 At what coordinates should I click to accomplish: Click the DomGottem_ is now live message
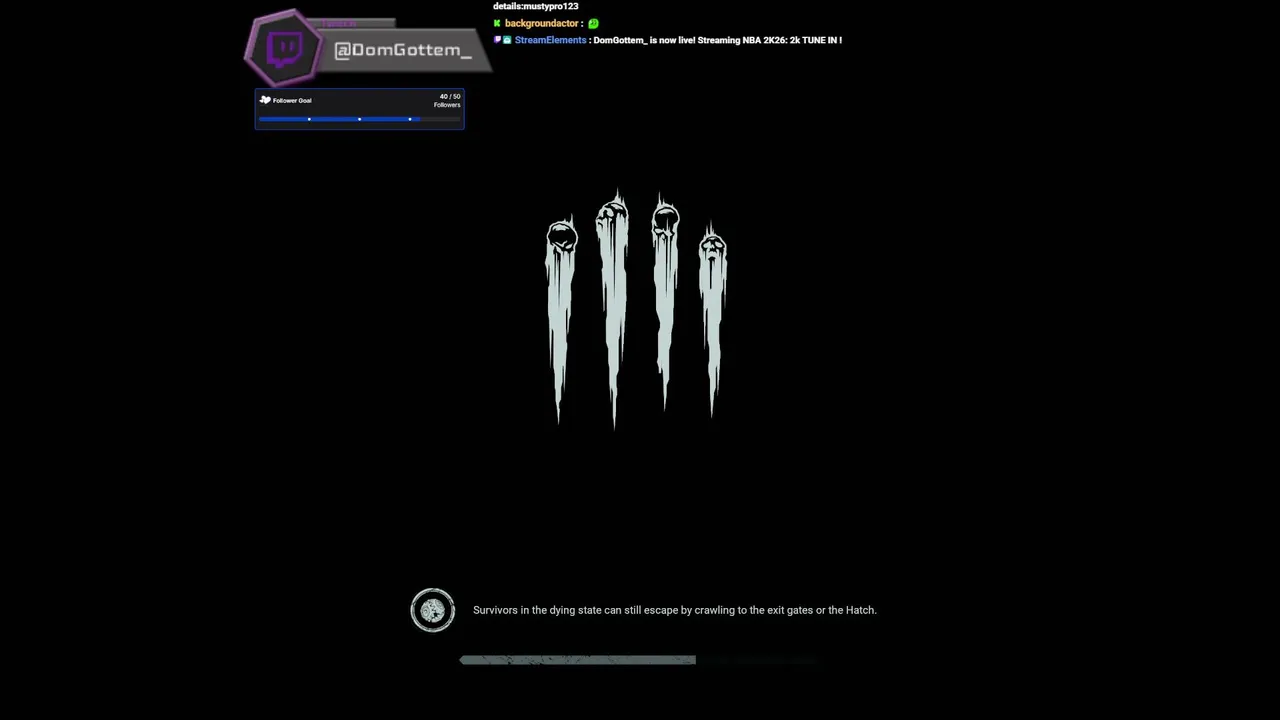coord(718,40)
